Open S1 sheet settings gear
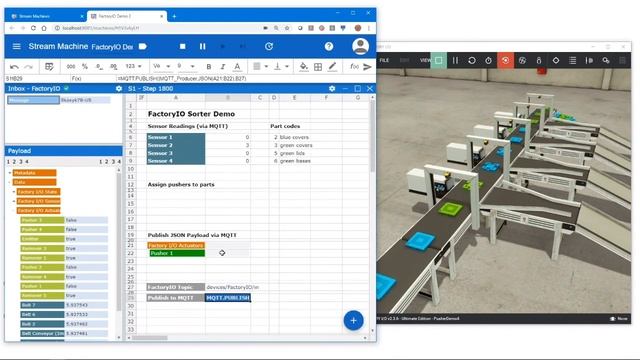640x360 pixels. click(332, 89)
